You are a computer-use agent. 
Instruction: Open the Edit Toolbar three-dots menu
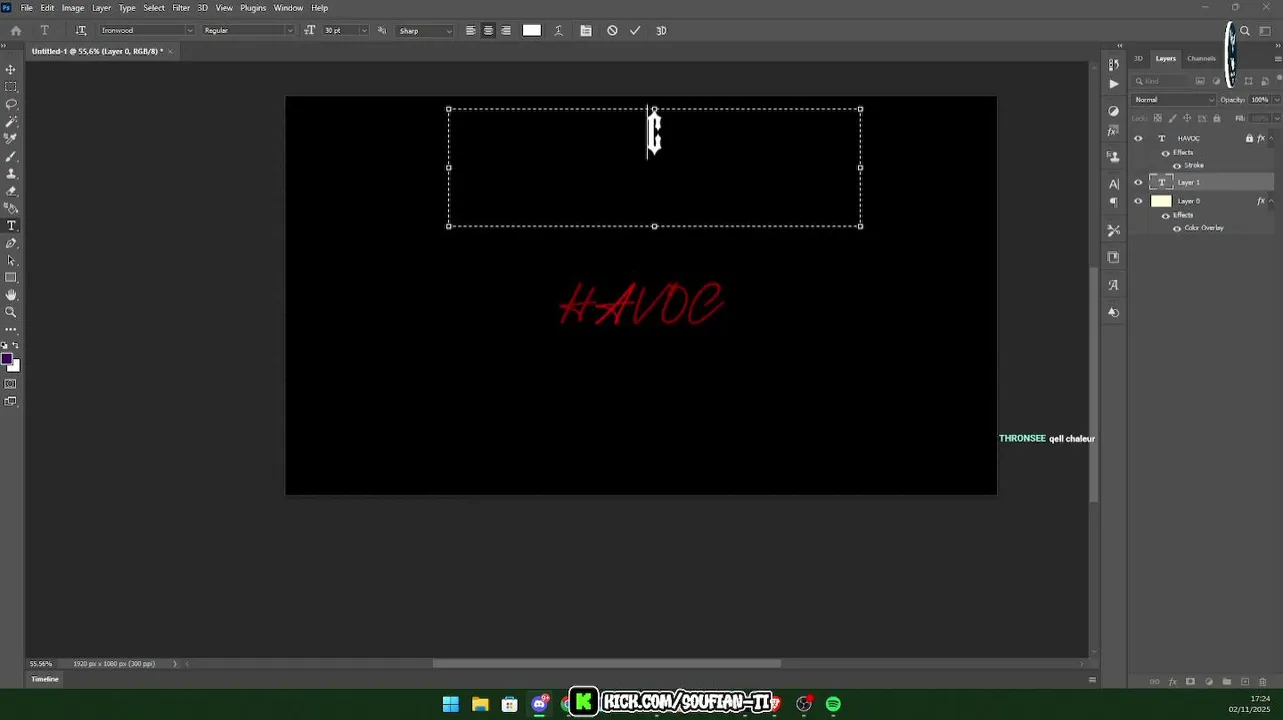11,329
